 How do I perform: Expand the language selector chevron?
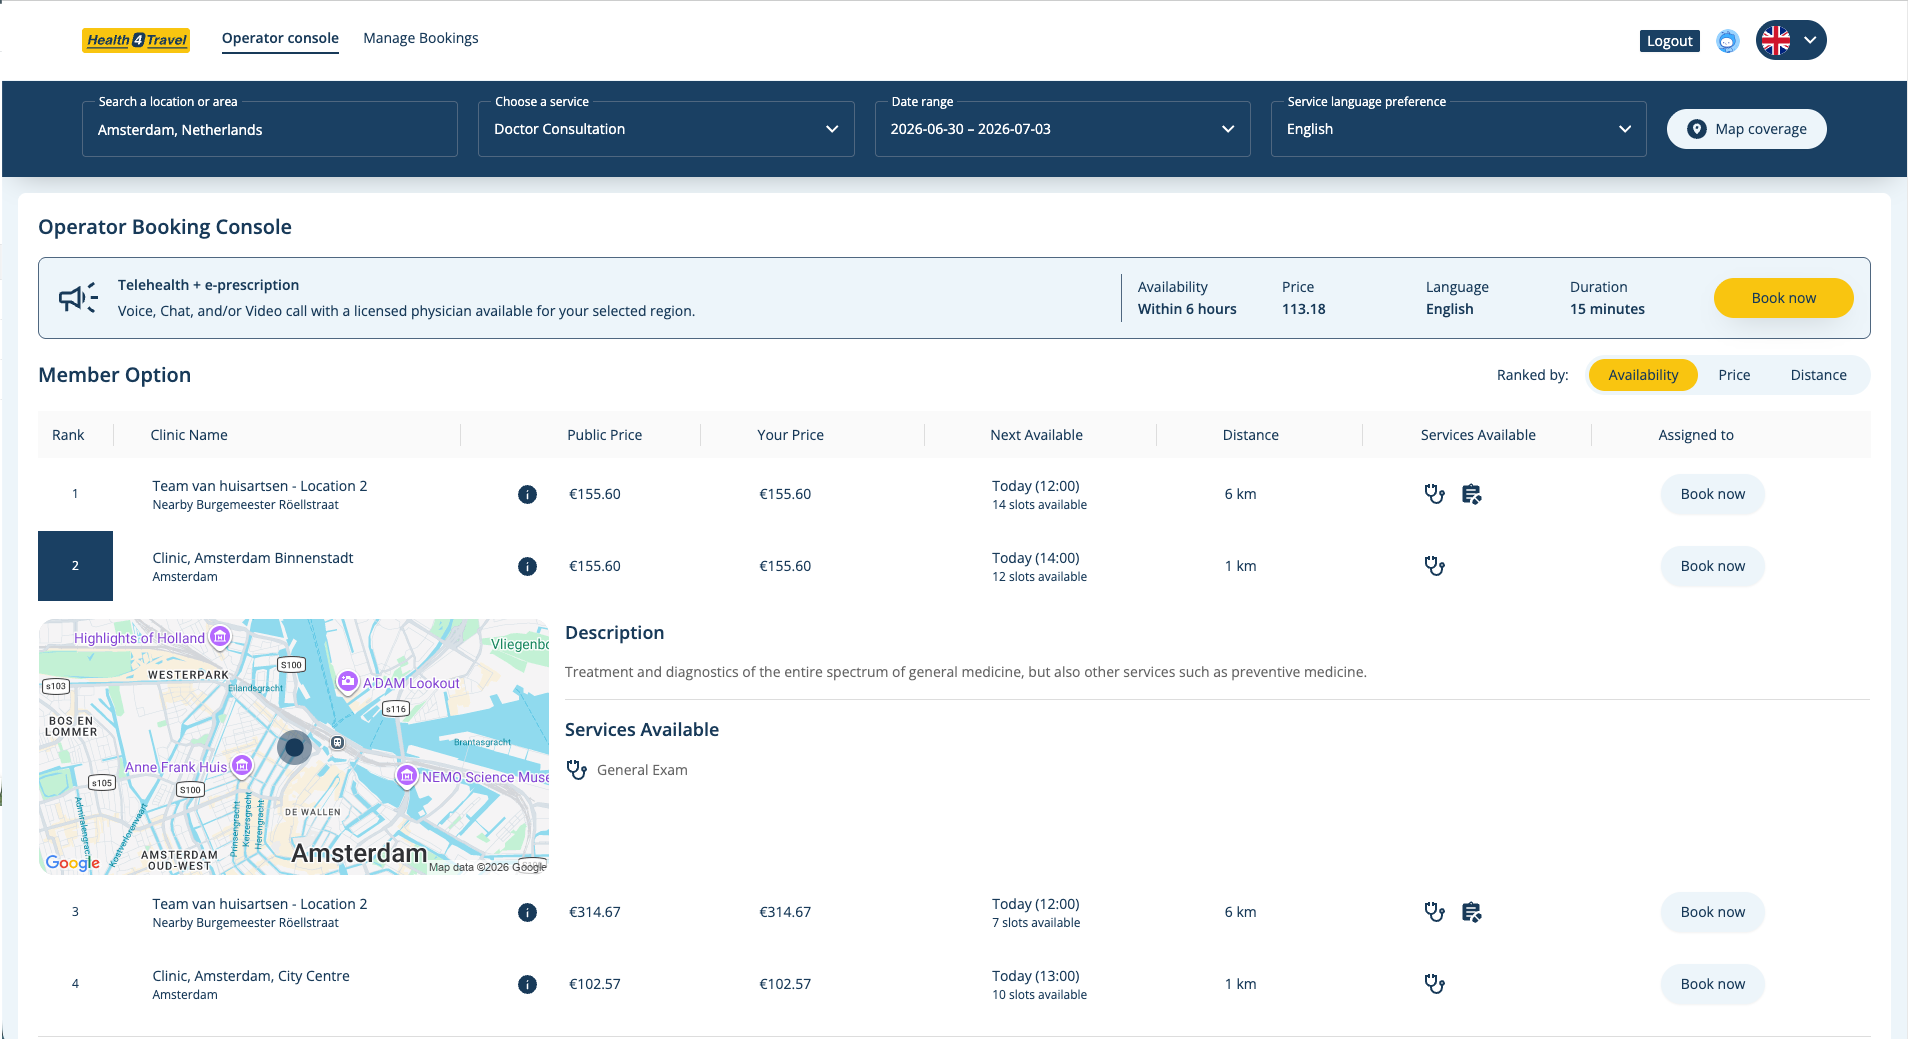pos(1810,40)
